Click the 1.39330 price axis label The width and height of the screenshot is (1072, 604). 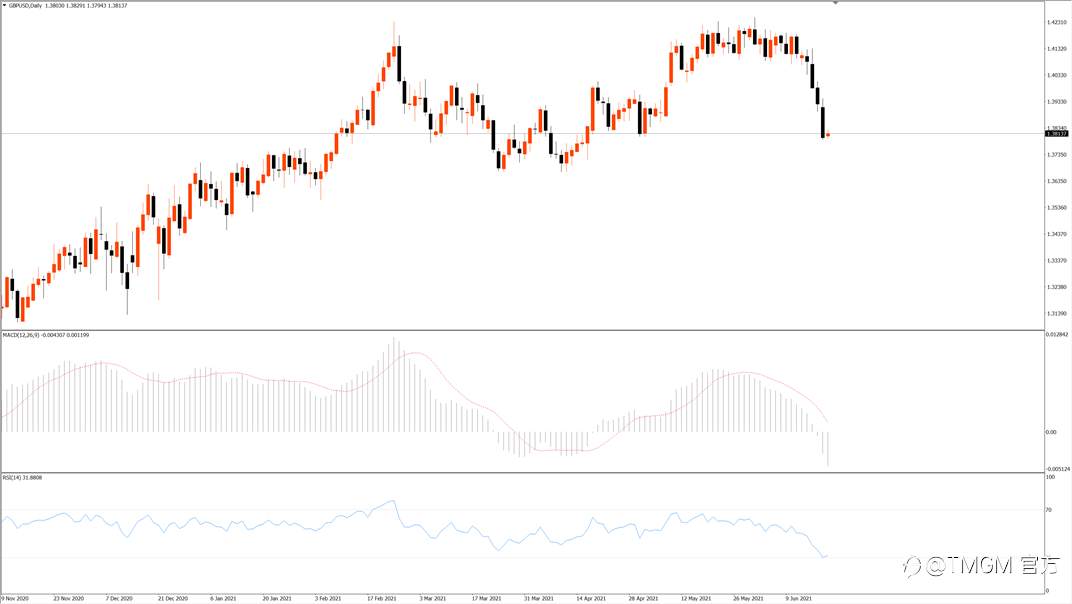[x=1057, y=102]
